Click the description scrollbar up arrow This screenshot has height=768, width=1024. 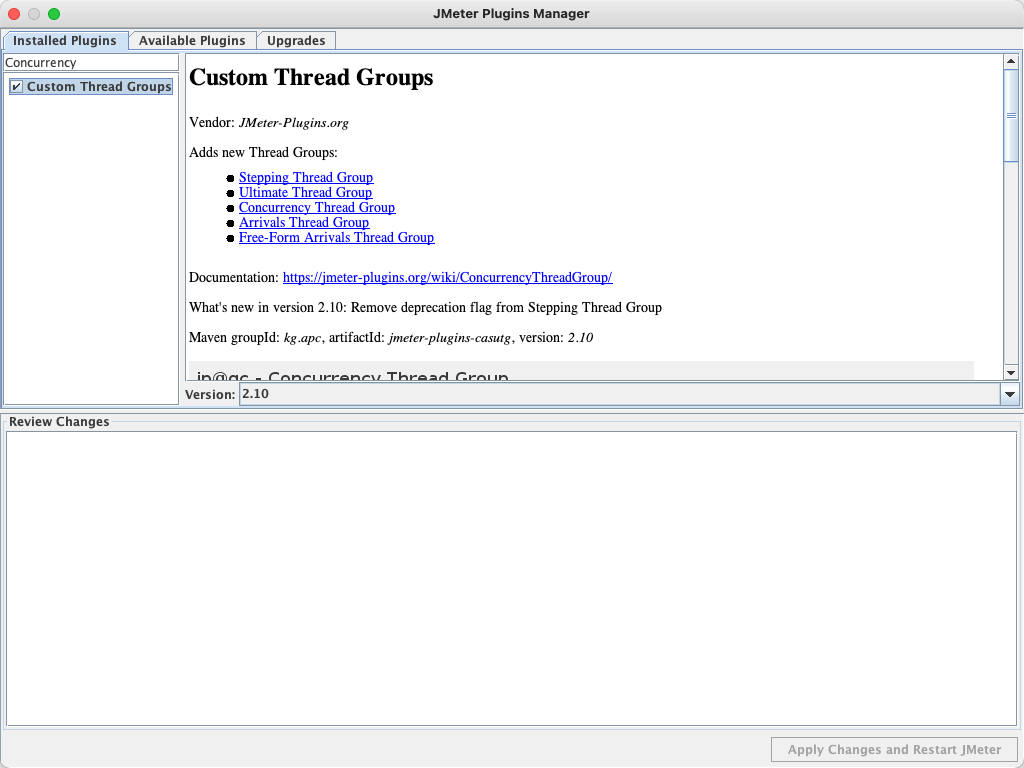point(1011,61)
